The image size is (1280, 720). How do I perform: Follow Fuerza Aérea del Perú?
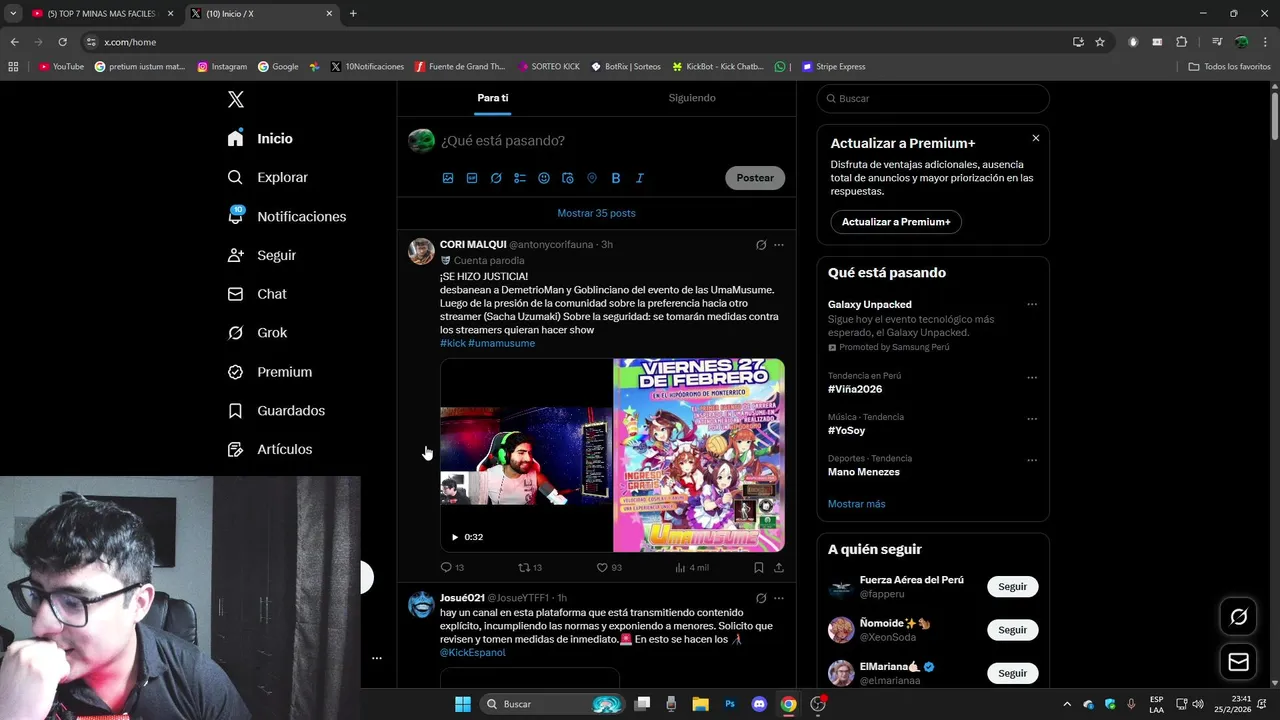pyautogui.click(x=1012, y=587)
